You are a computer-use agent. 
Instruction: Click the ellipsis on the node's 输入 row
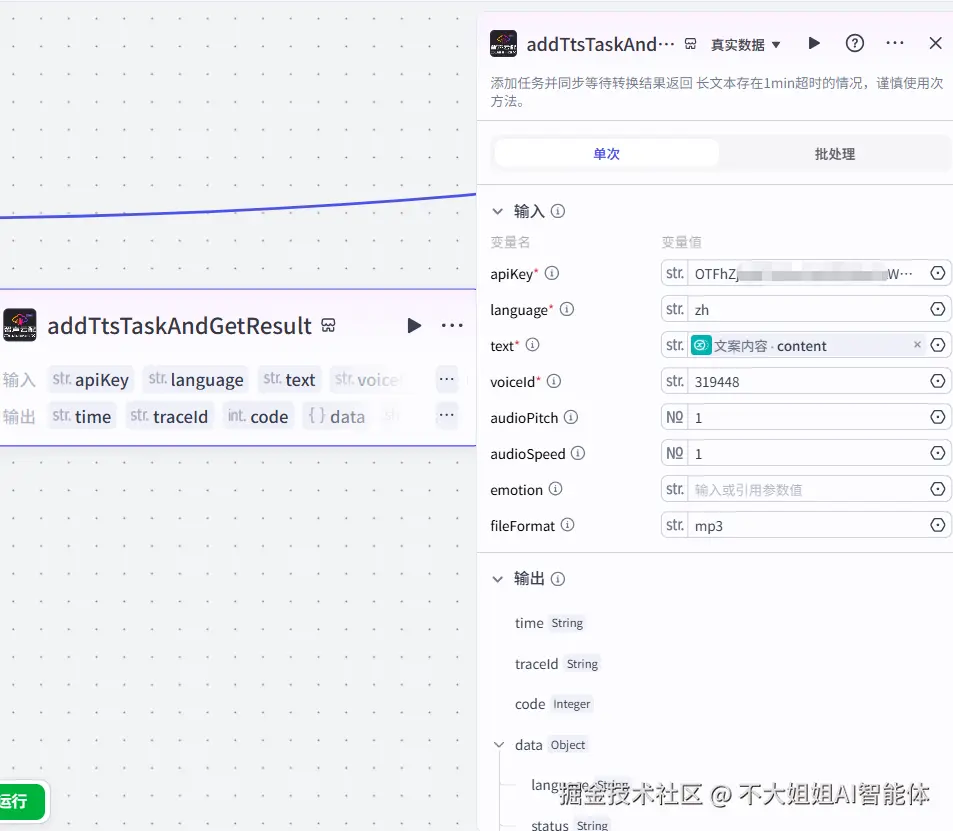click(446, 378)
